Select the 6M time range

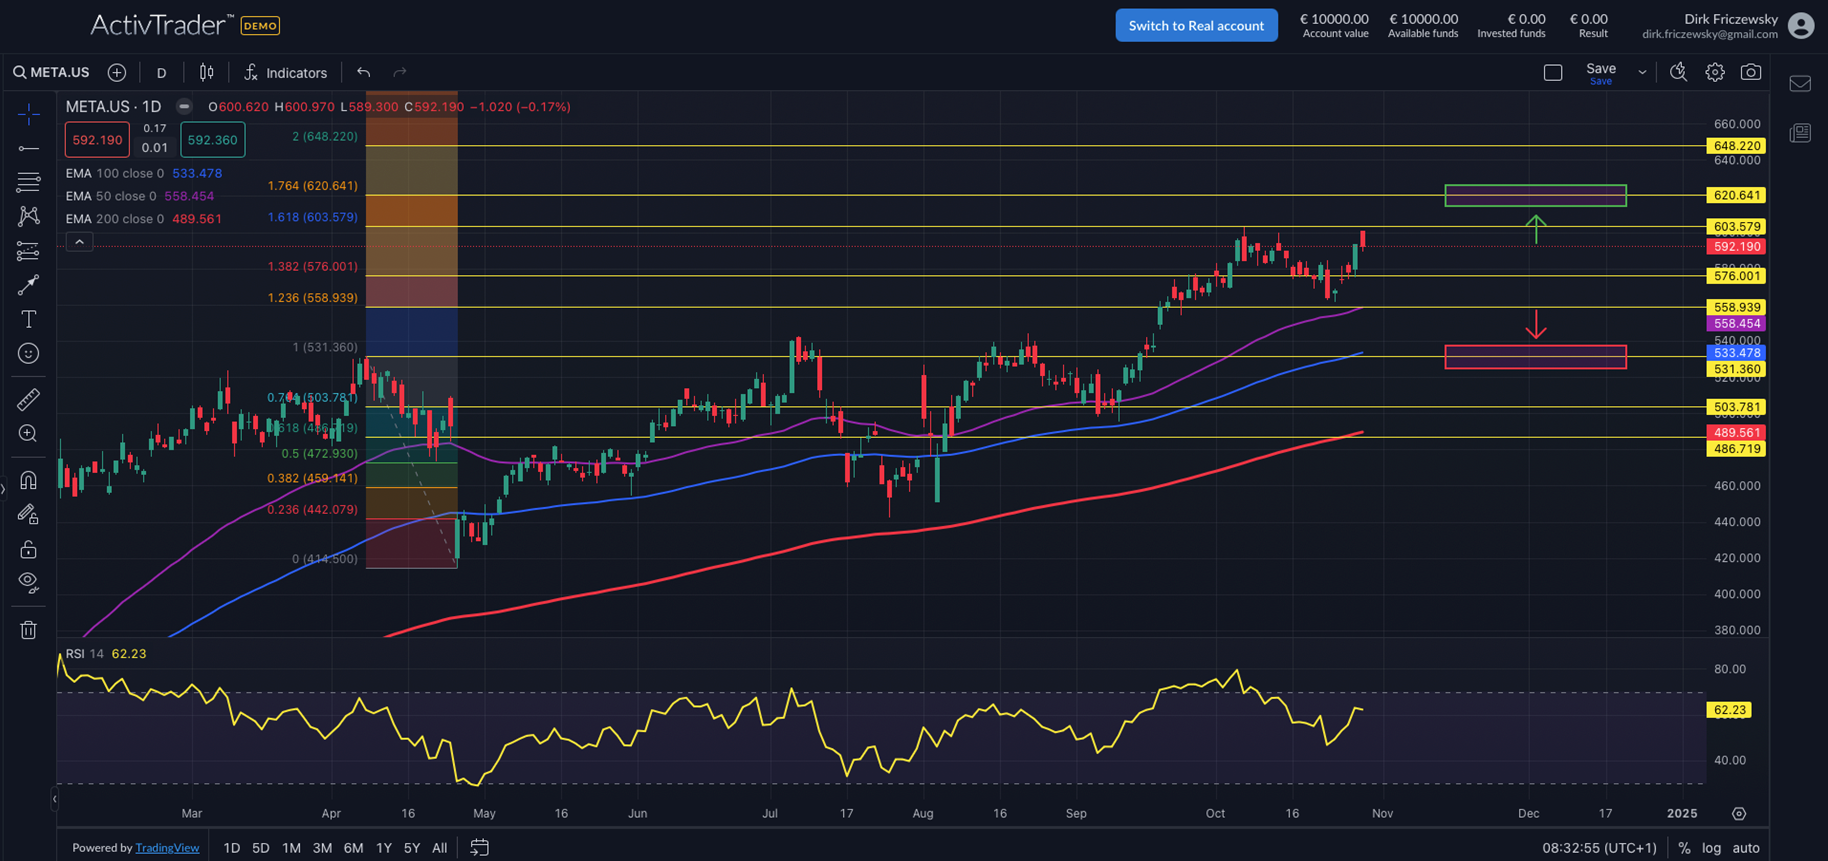(353, 847)
